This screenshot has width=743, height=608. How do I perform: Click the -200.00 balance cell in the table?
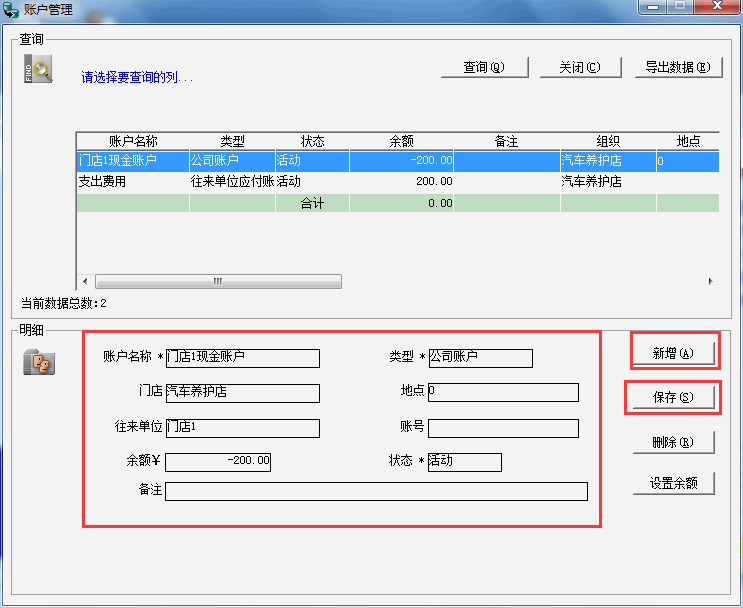point(401,161)
